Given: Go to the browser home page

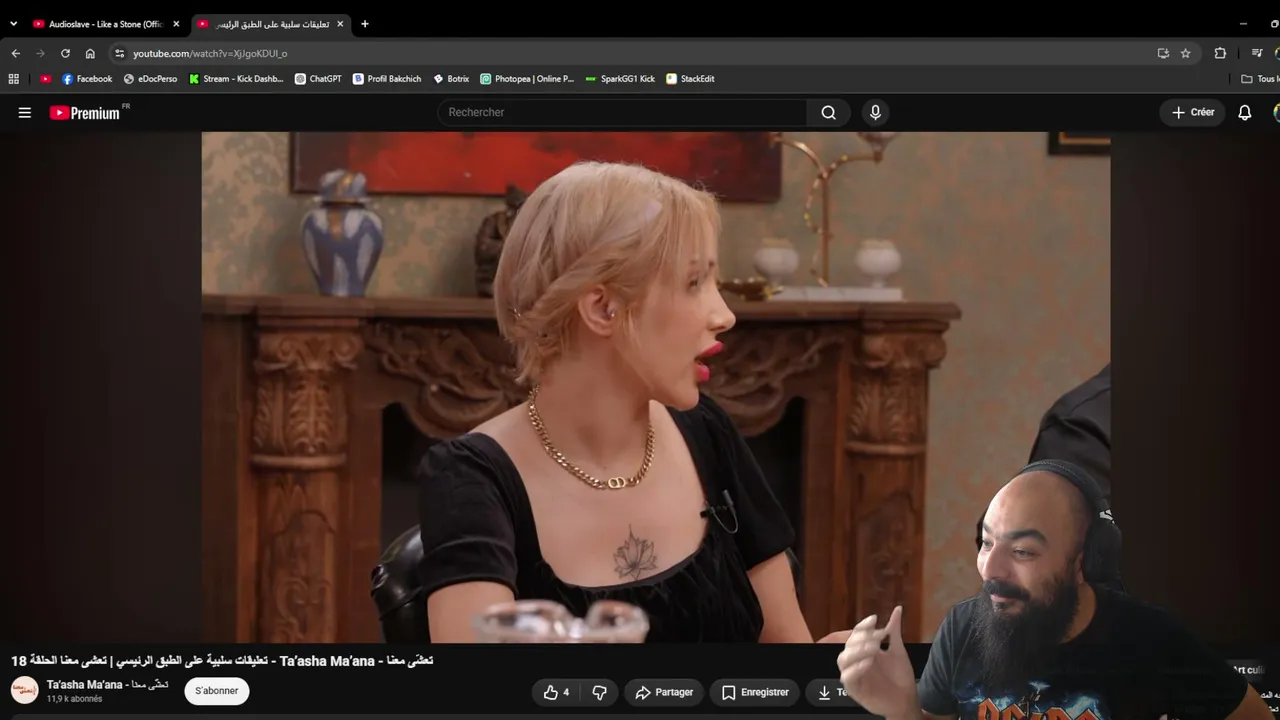Looking at the screenshot, I should pyautogui.click(x=90, y=53).
